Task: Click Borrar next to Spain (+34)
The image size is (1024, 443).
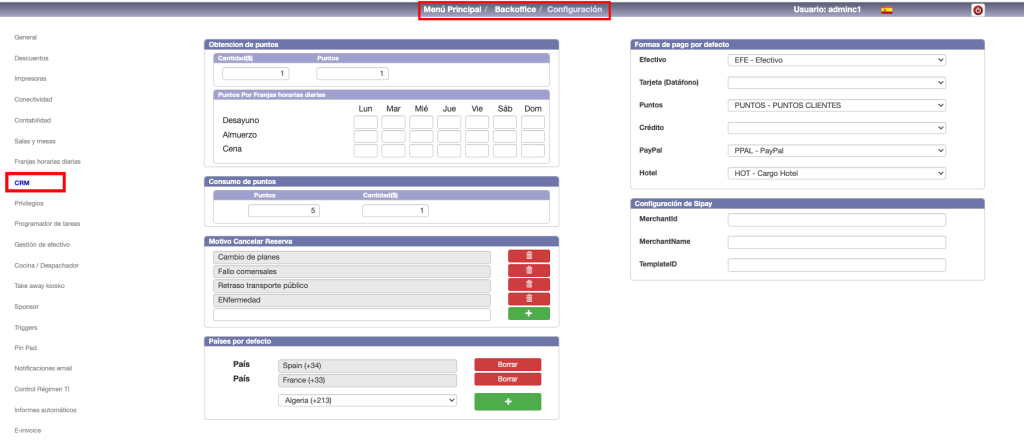Action: point(507,364)
